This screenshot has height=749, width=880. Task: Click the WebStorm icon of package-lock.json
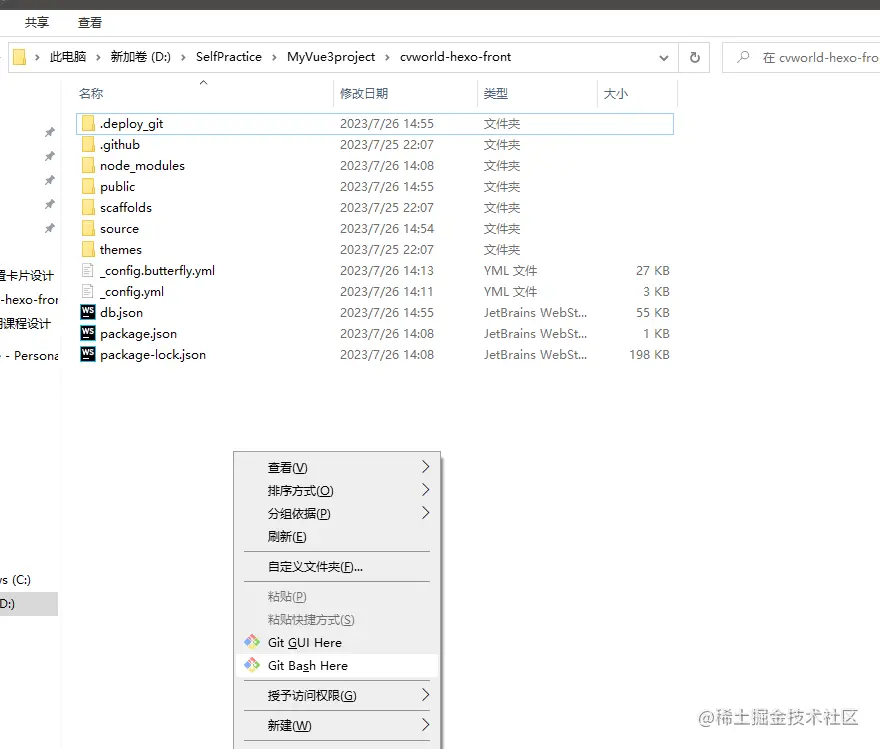(x=88, y=354)
